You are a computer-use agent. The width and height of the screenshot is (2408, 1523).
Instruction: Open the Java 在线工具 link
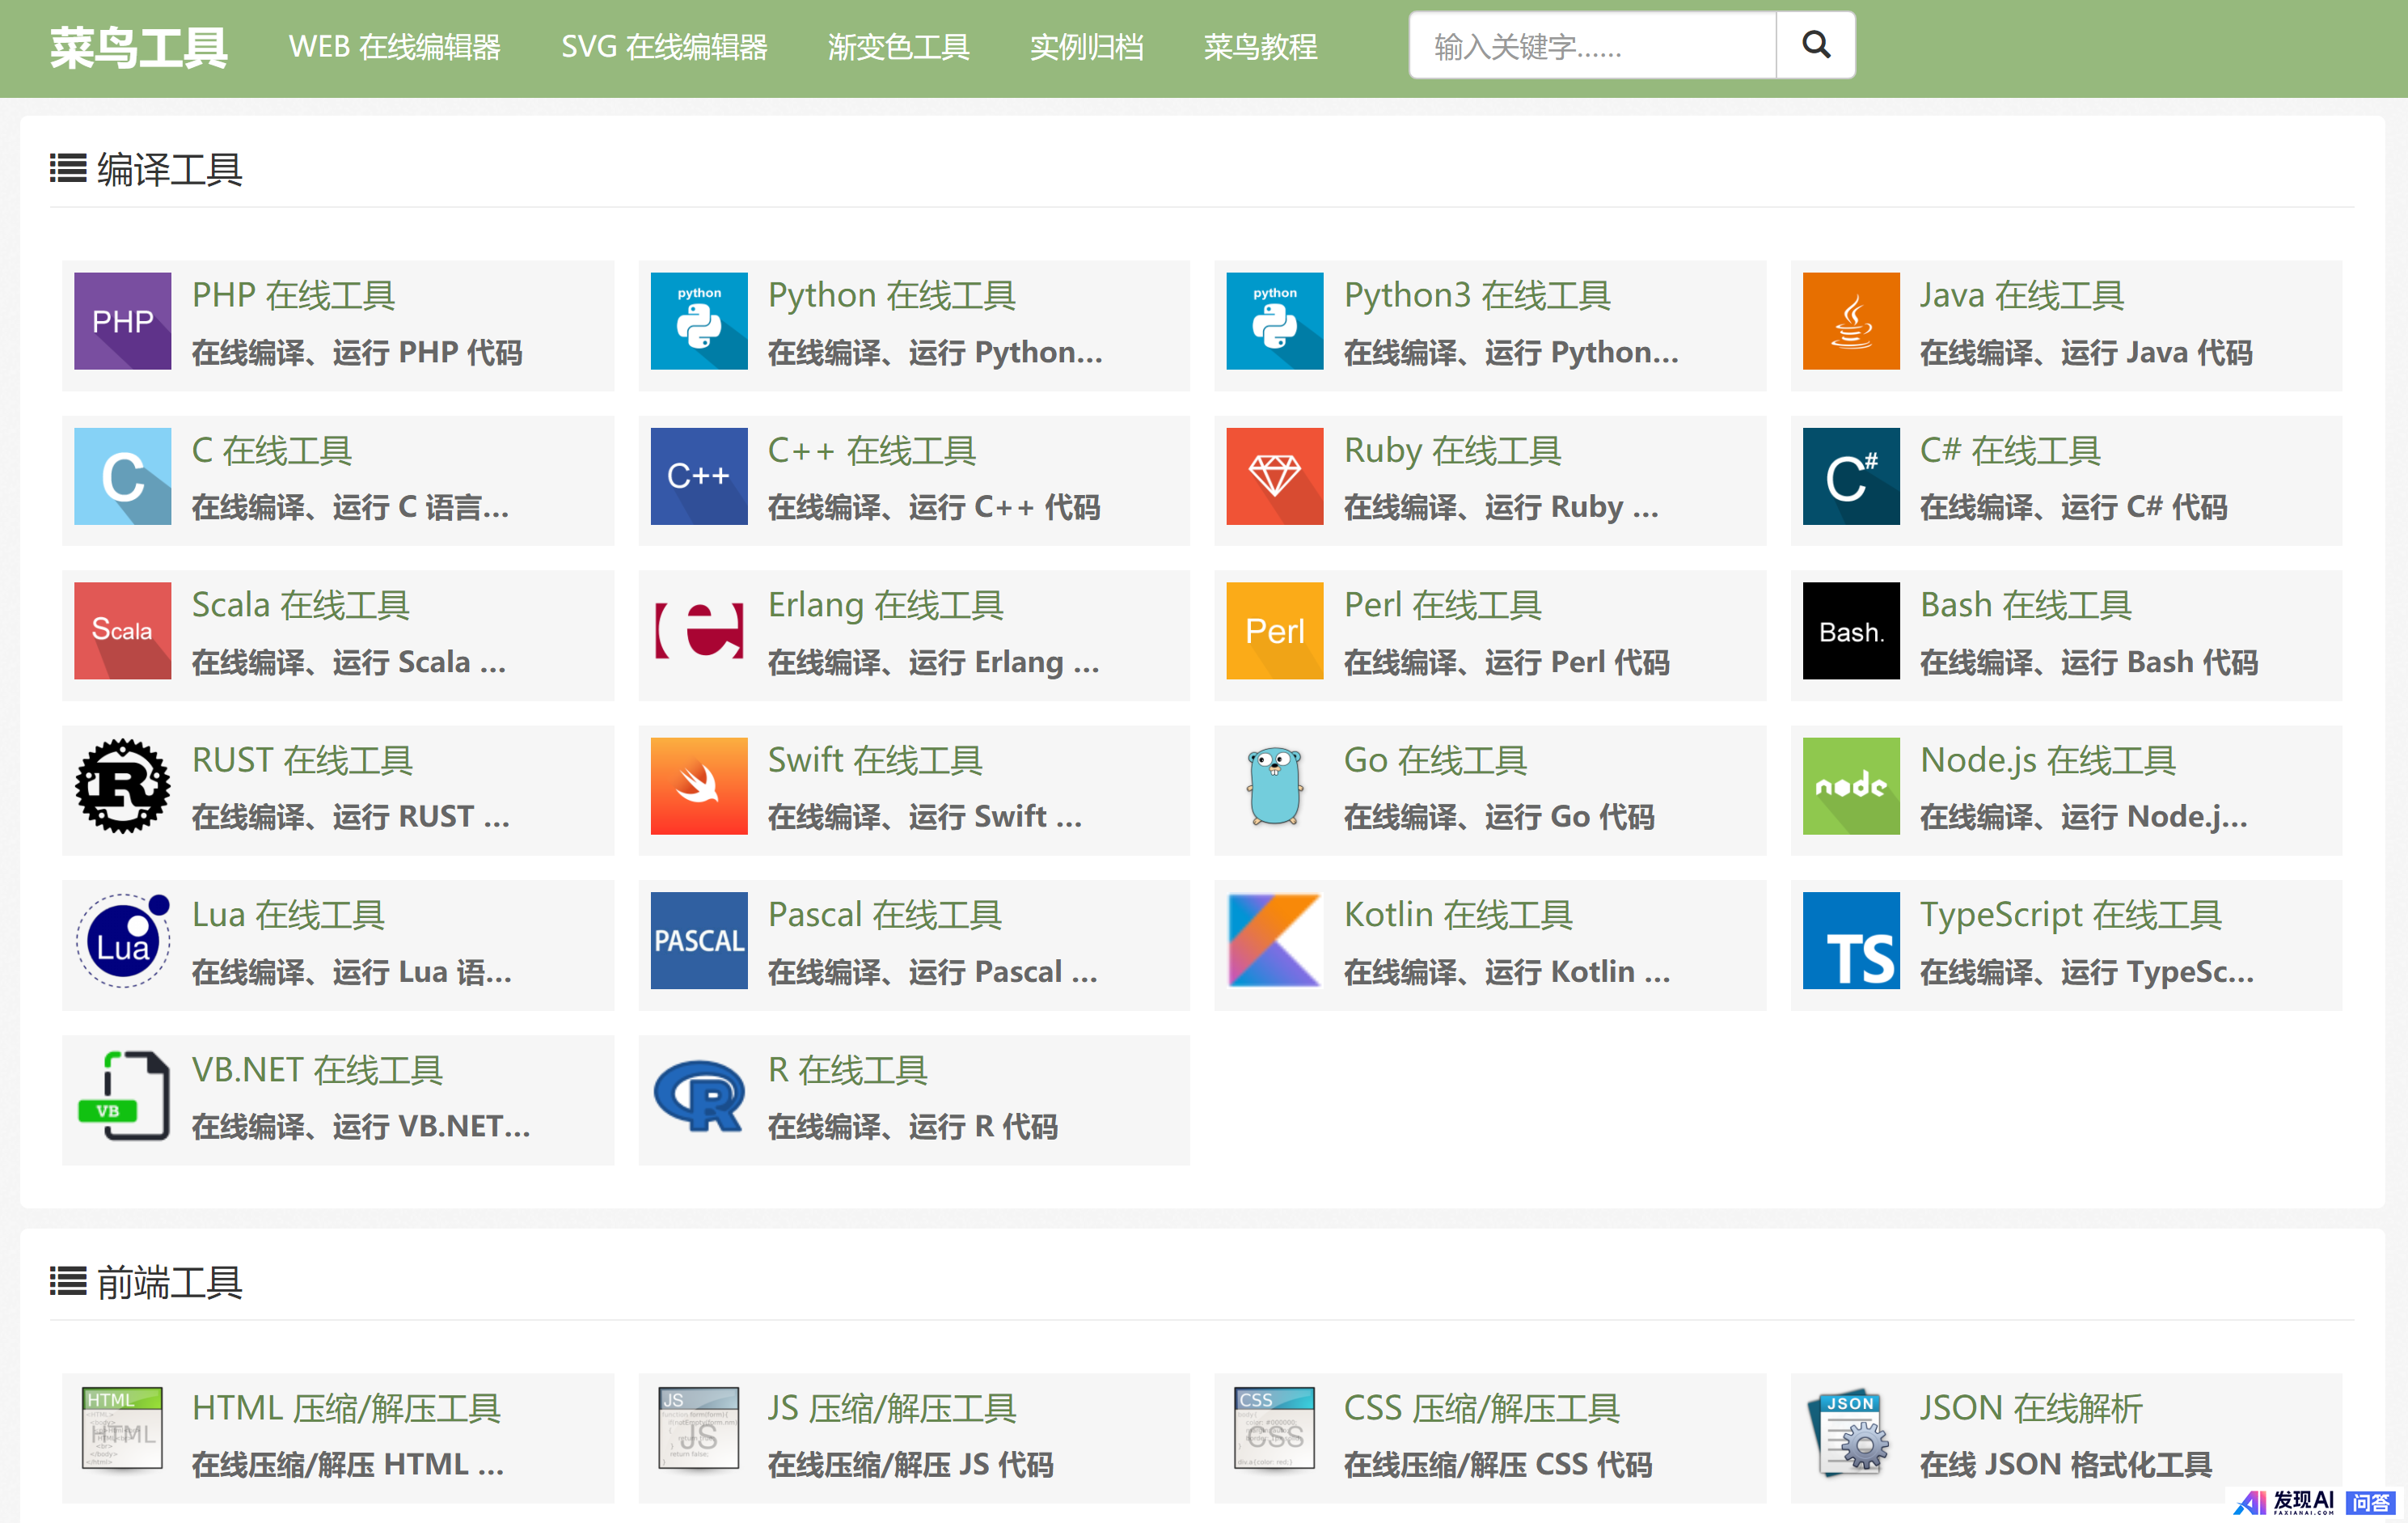coord(2021,296)
